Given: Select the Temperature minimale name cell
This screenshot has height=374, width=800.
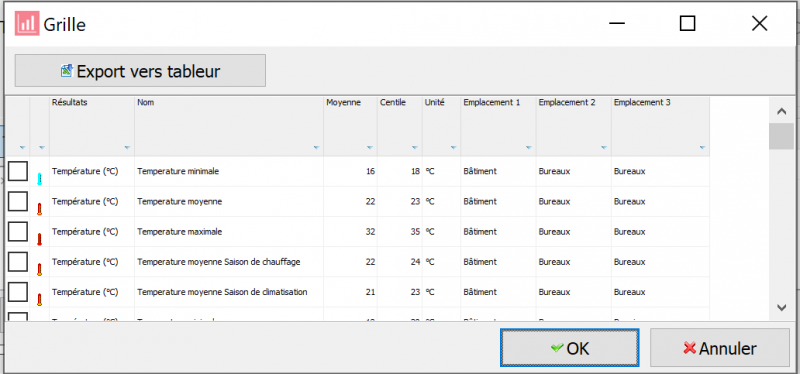Looking at the screenshot, I should 229,171.
